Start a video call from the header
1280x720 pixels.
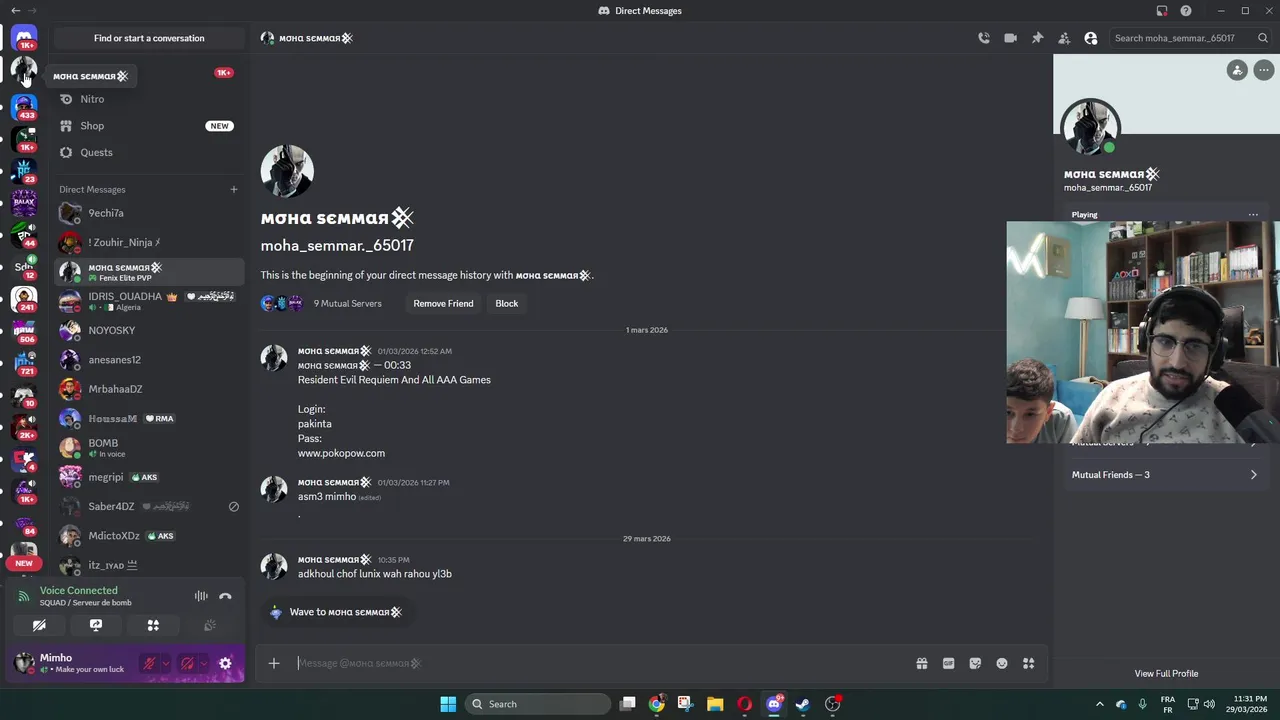1010,38
